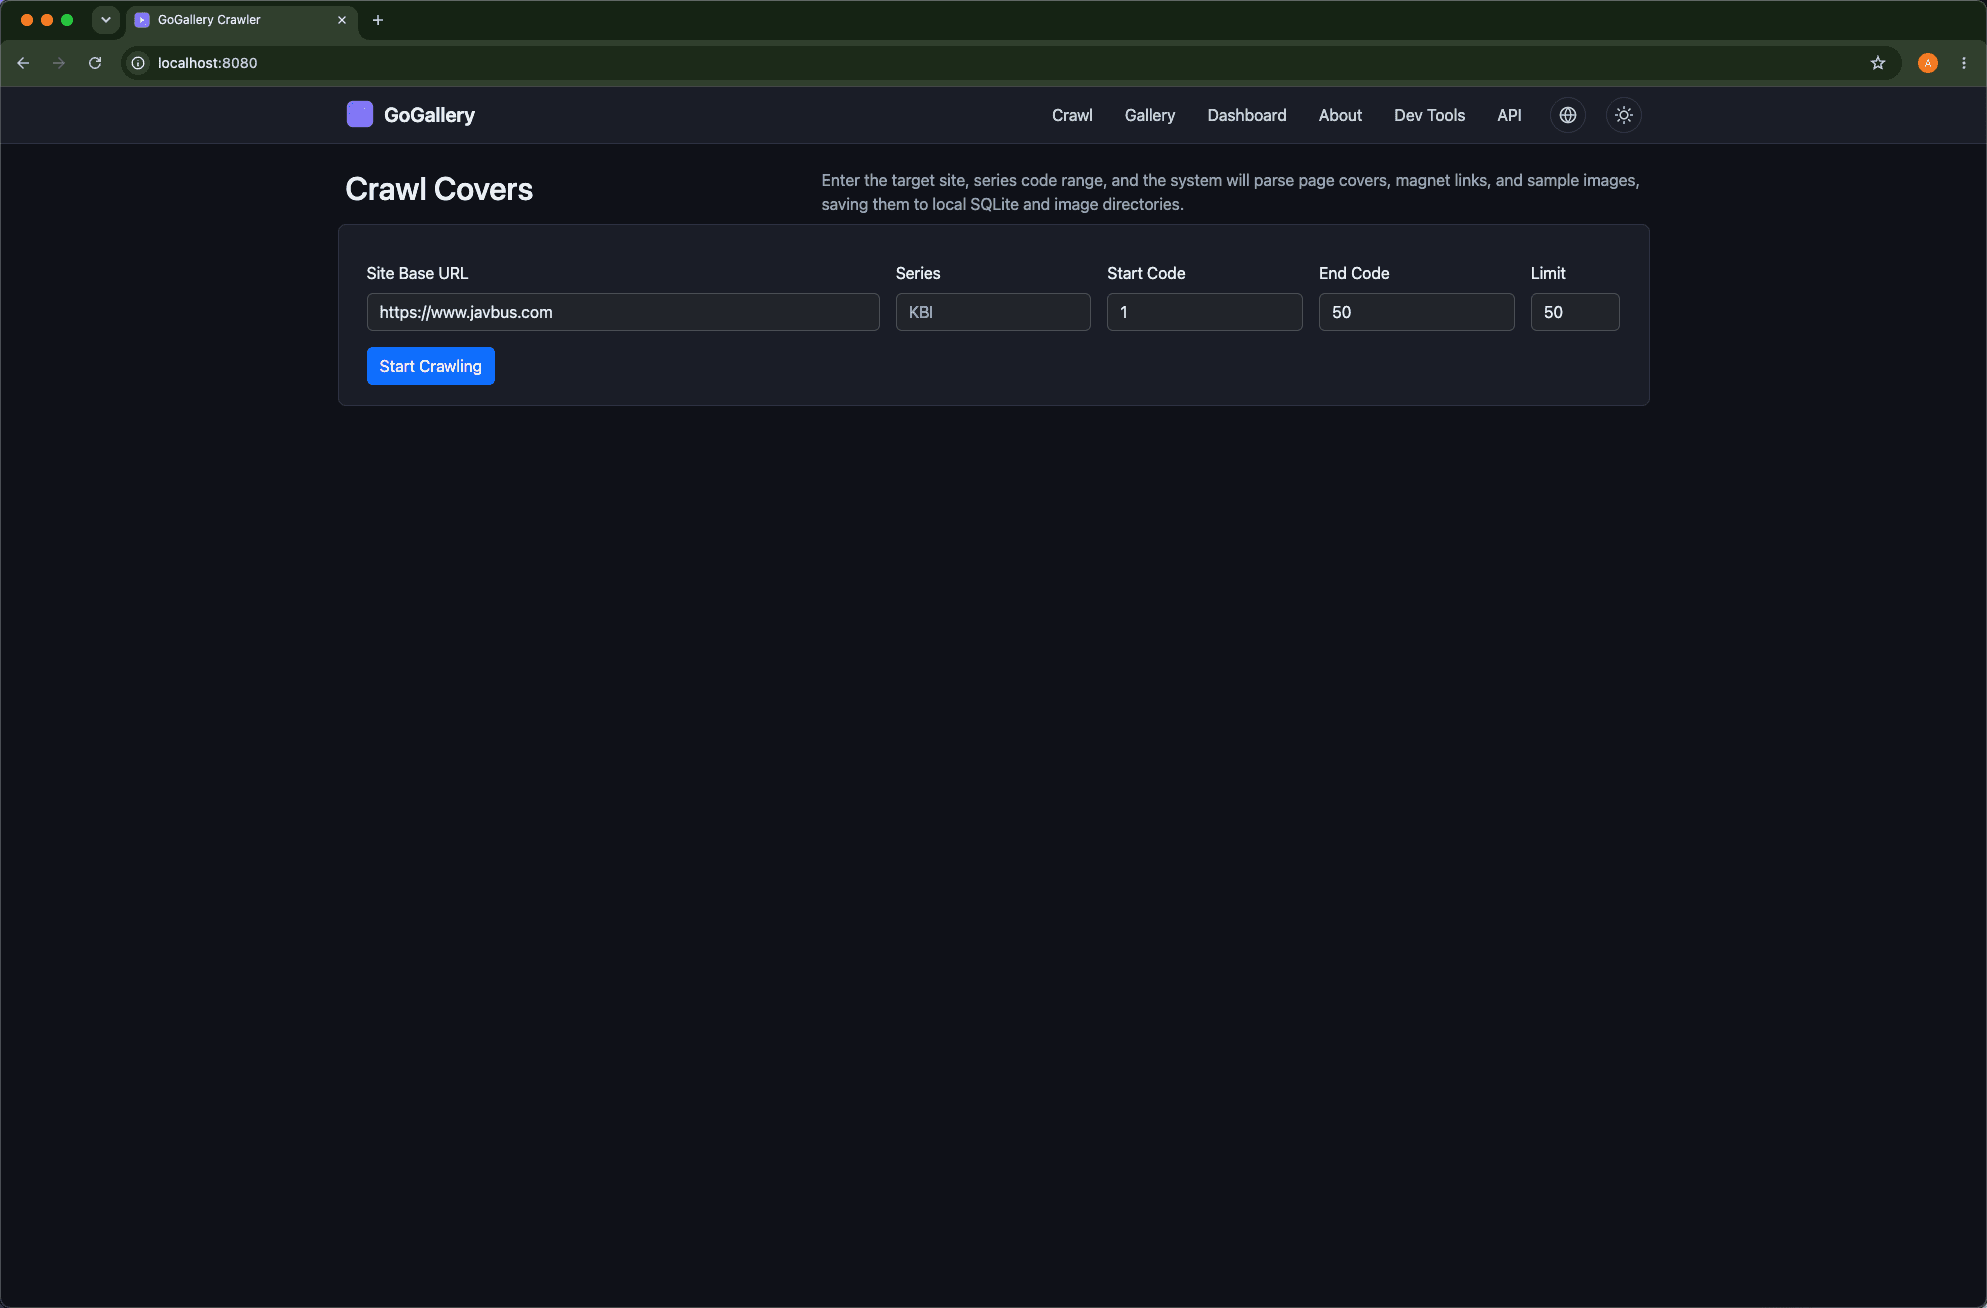This screenshot has width=1987, height=1308.
Task: Click the GoGallery purple logo icon
Action: click(x=360, y=114)
